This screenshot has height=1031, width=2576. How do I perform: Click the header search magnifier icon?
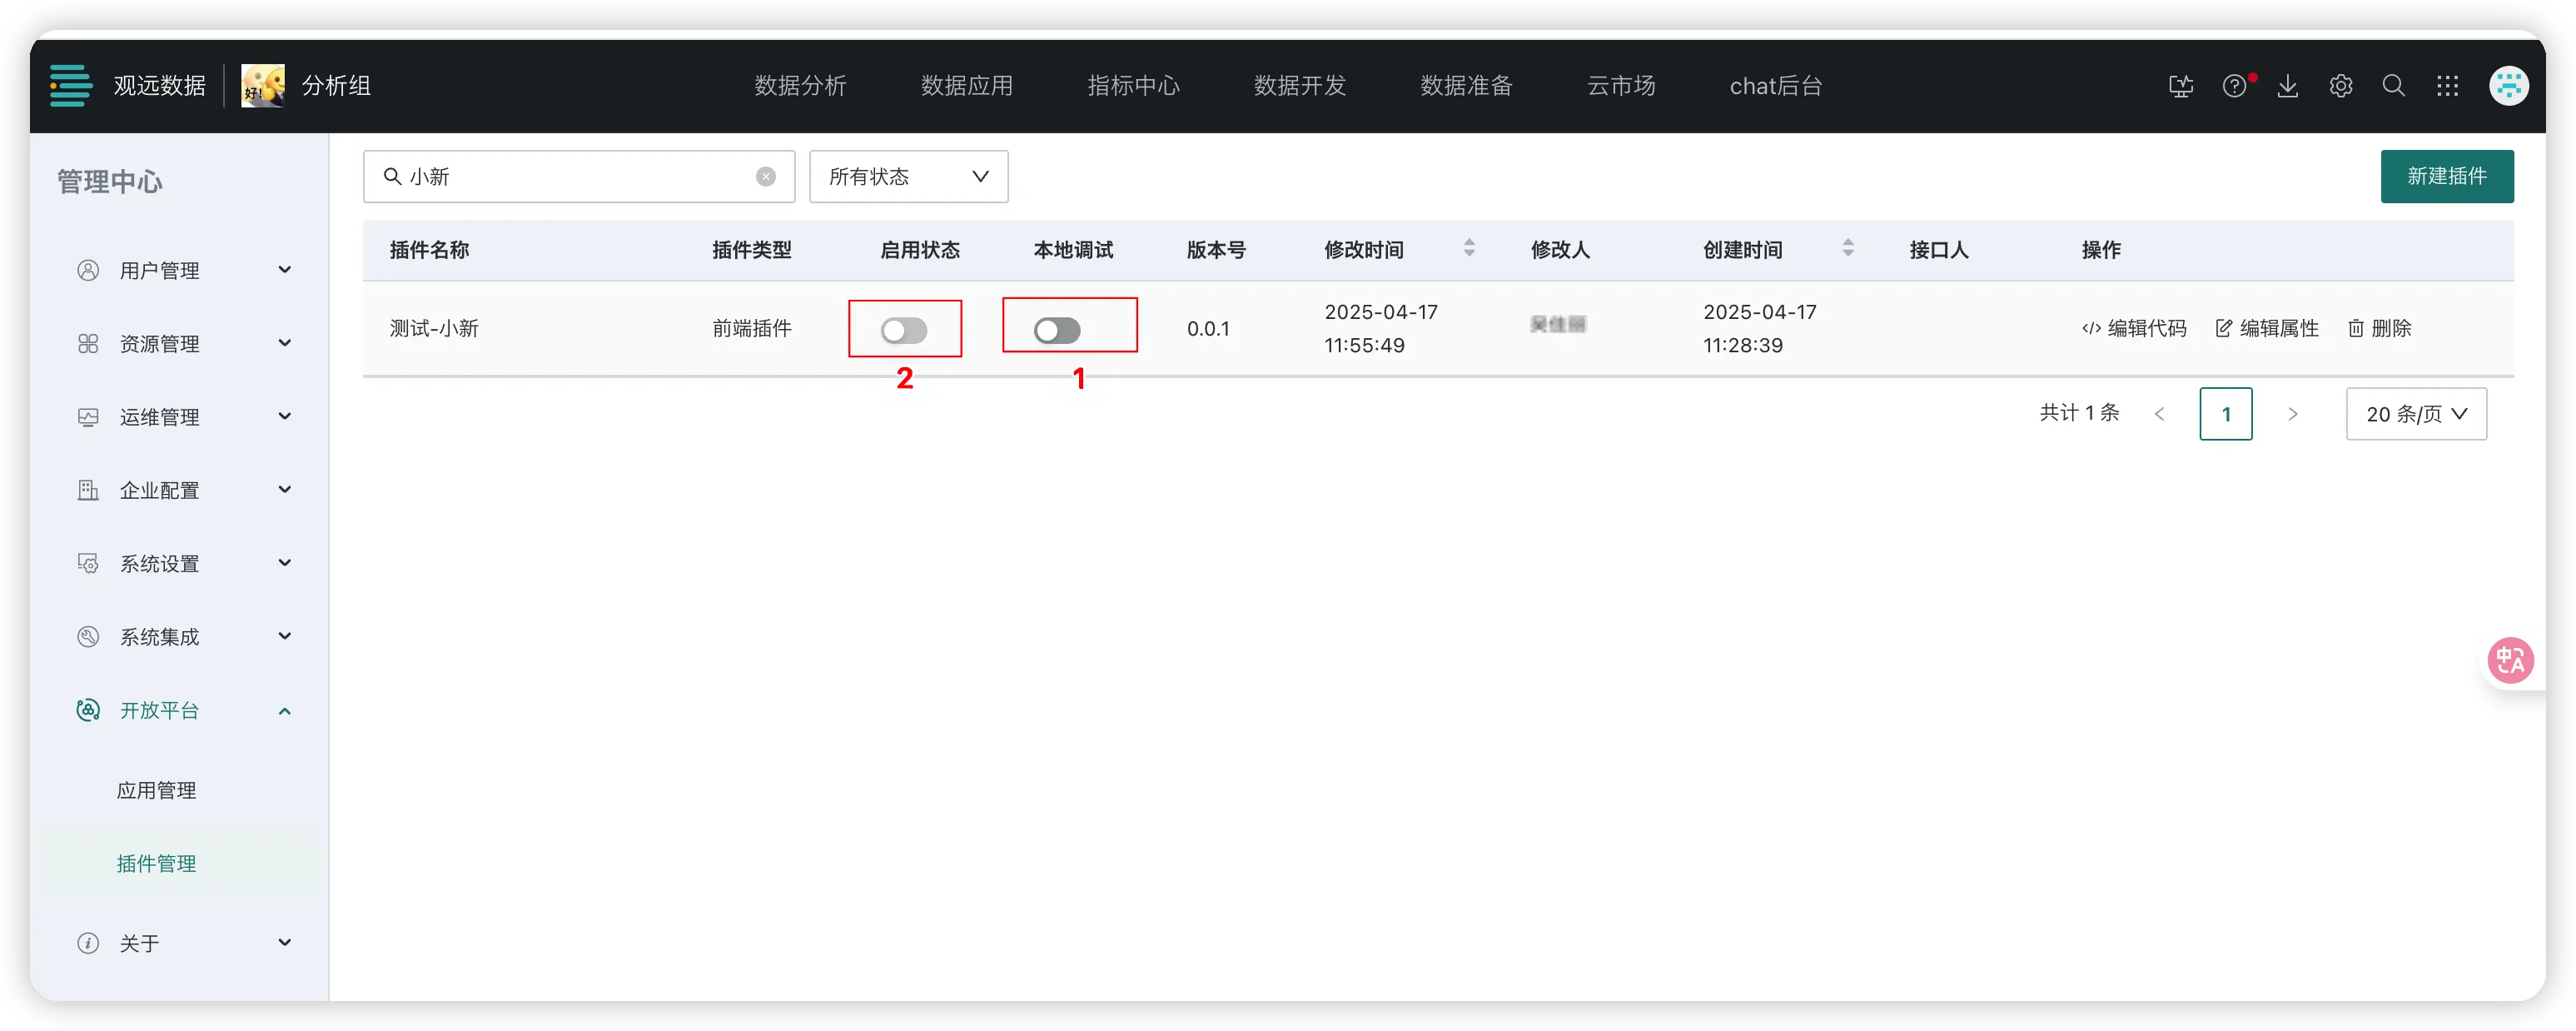click(2394, 86)
